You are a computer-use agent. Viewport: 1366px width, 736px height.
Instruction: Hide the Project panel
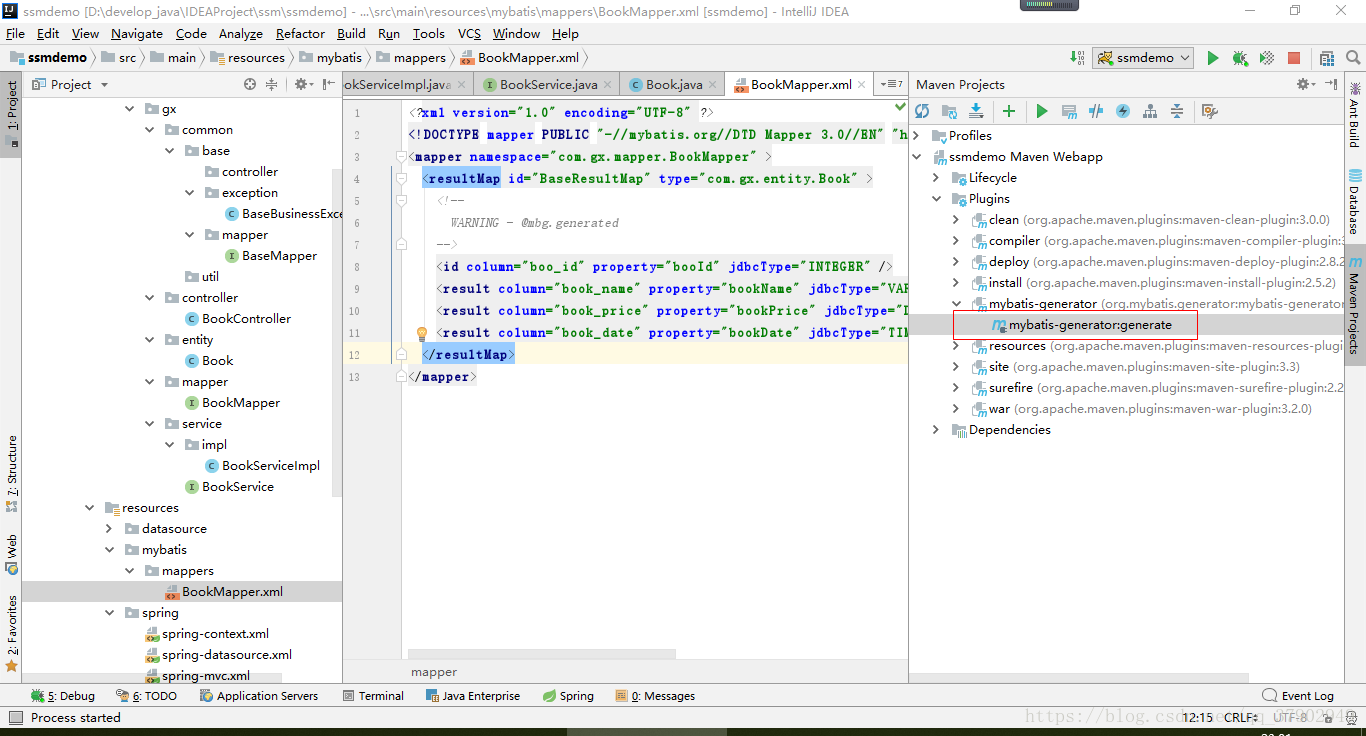328,85
